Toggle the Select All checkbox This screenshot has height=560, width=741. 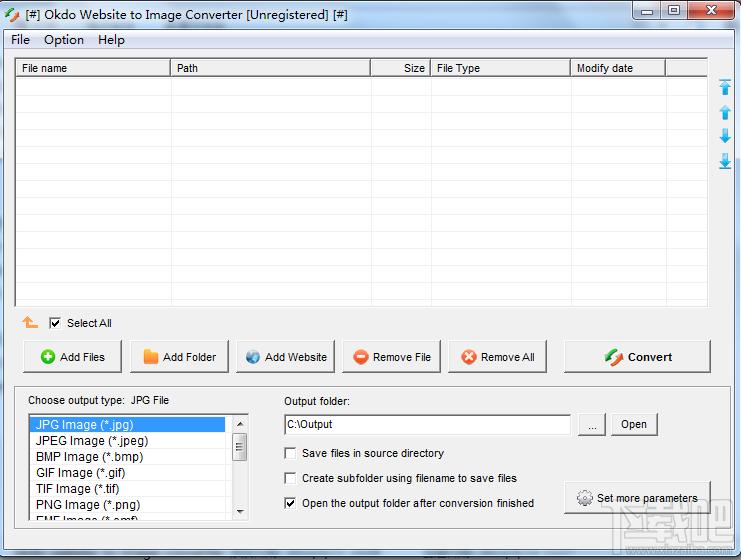click(x=55, y=323)
